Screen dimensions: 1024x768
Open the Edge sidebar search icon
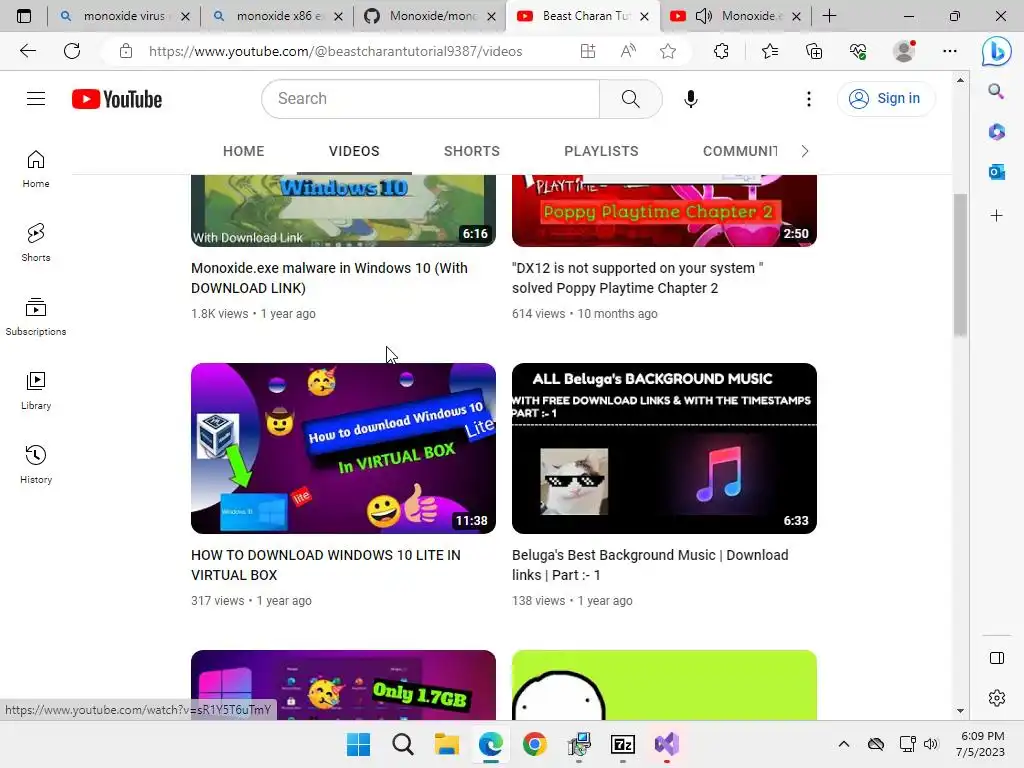(x=996, y=91)
